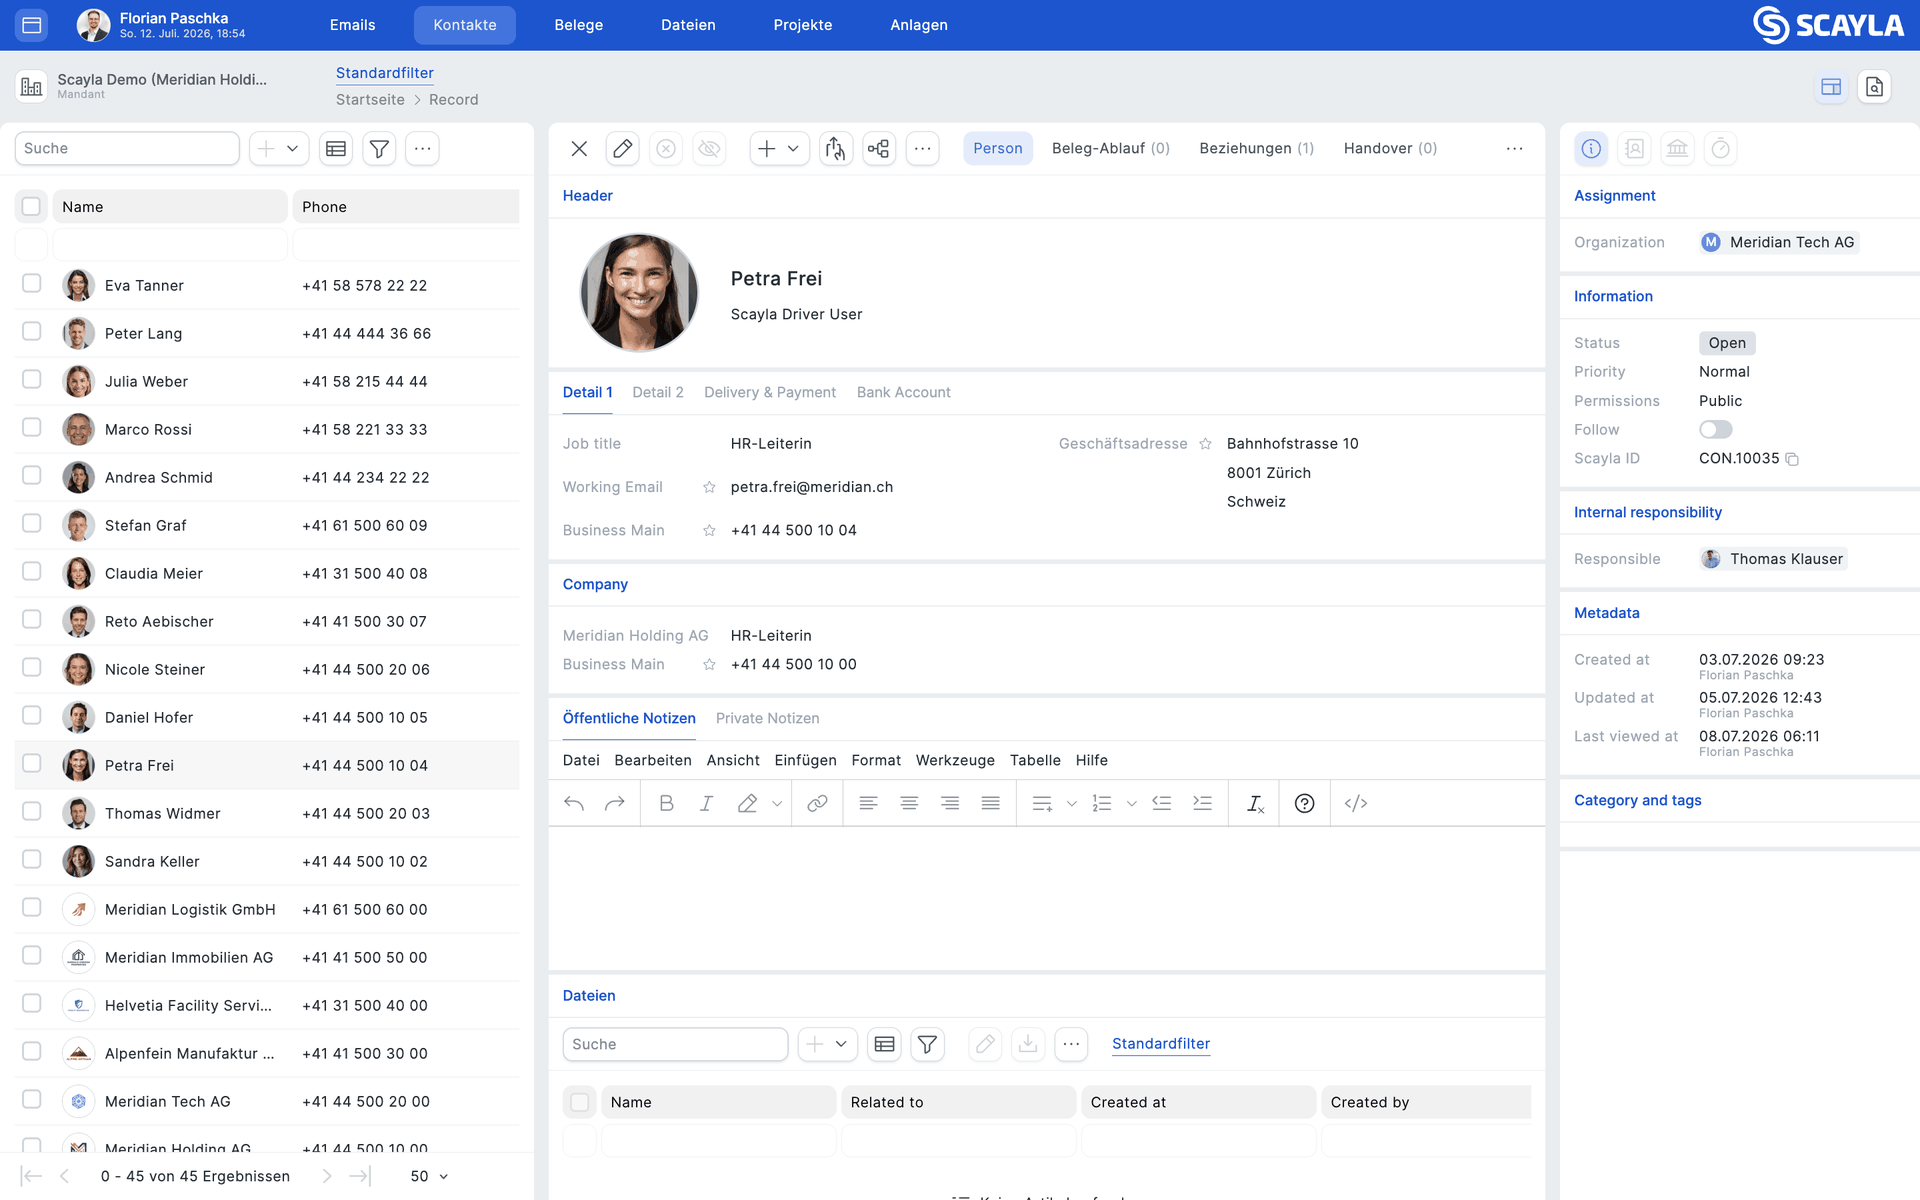The height and width of the screenshot is (1200, 1920).
Task: Redo in the notes editor
Action: pos(614,803)
